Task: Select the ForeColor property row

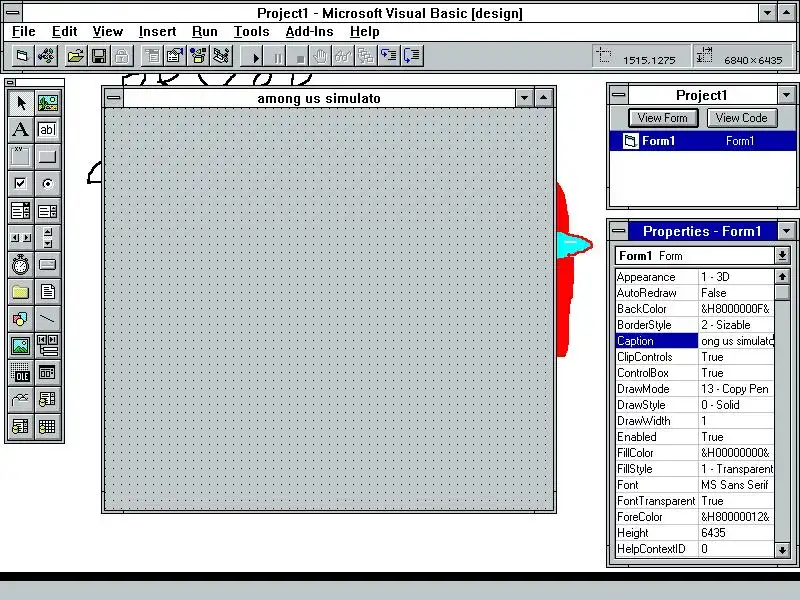Action: 695,517
